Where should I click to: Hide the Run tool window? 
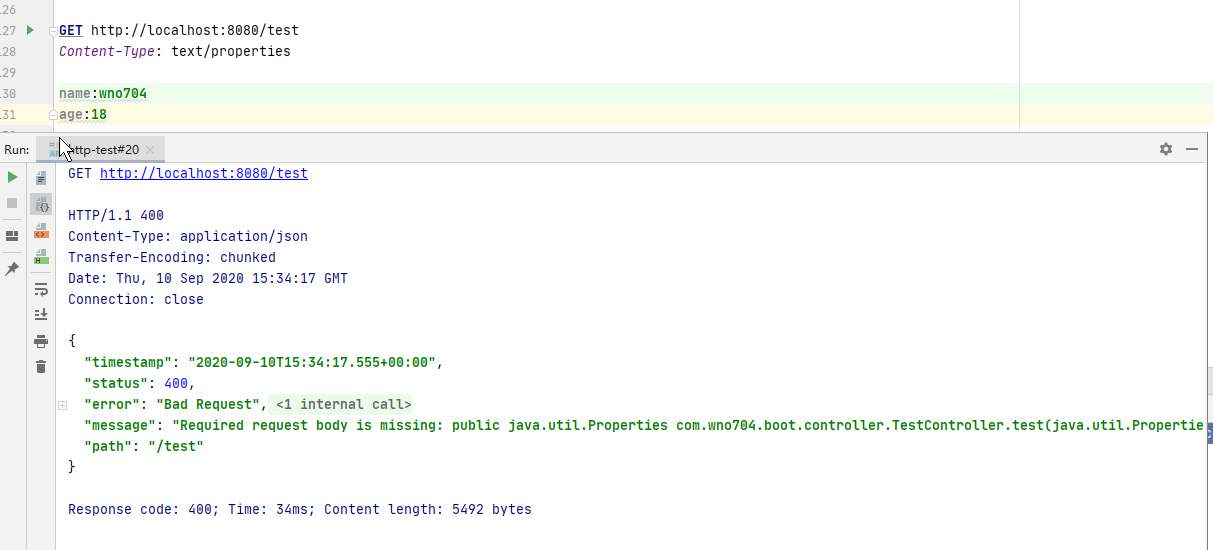click(x=1192, y=149)
